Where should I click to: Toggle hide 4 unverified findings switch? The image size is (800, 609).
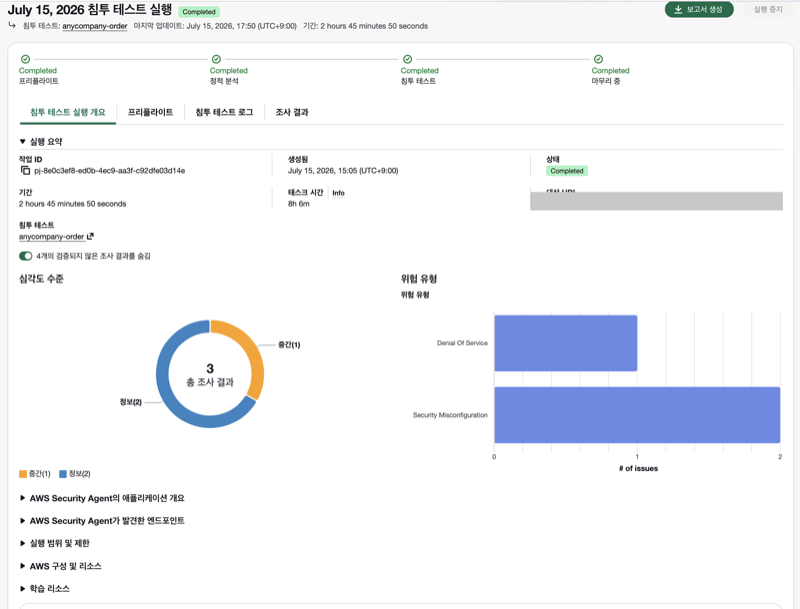tap(26, 256)
